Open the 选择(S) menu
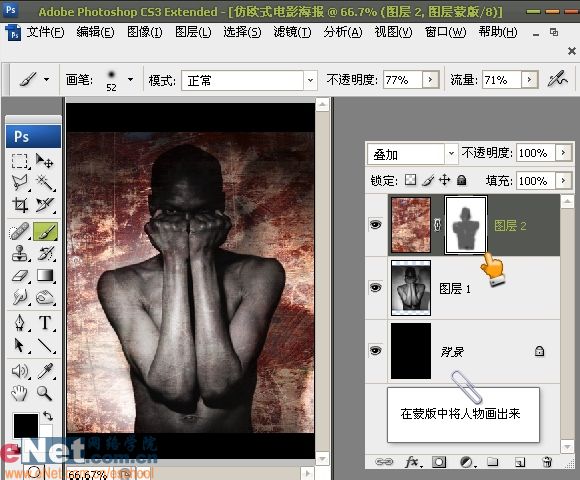Image resolution: width=580 pixels, height=480 pixels. click(242, 32)
